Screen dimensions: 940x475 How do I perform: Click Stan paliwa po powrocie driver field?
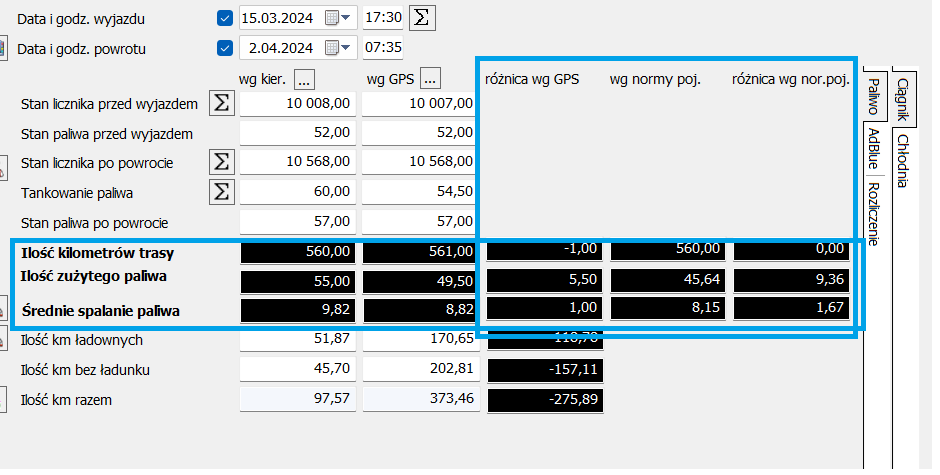(x=297, y=220)
